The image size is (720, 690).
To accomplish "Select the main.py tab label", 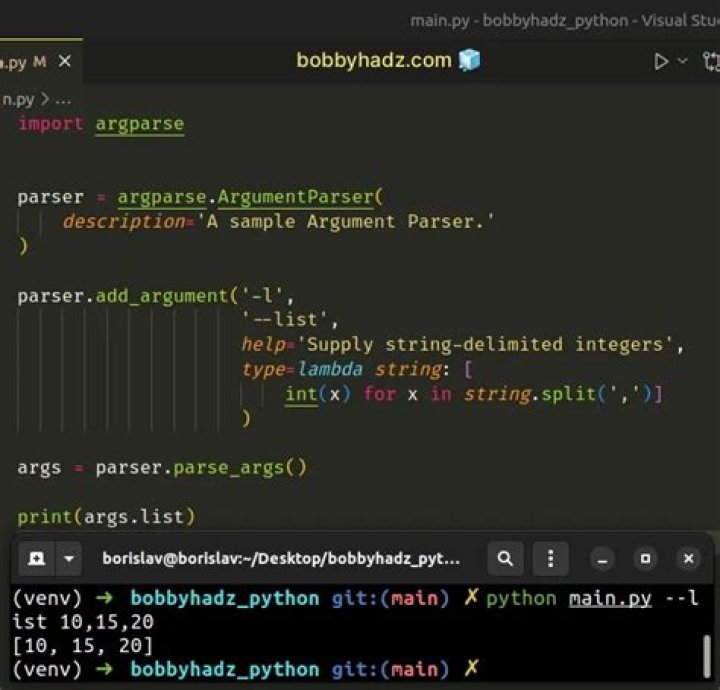I will click(x=23, y=62).
